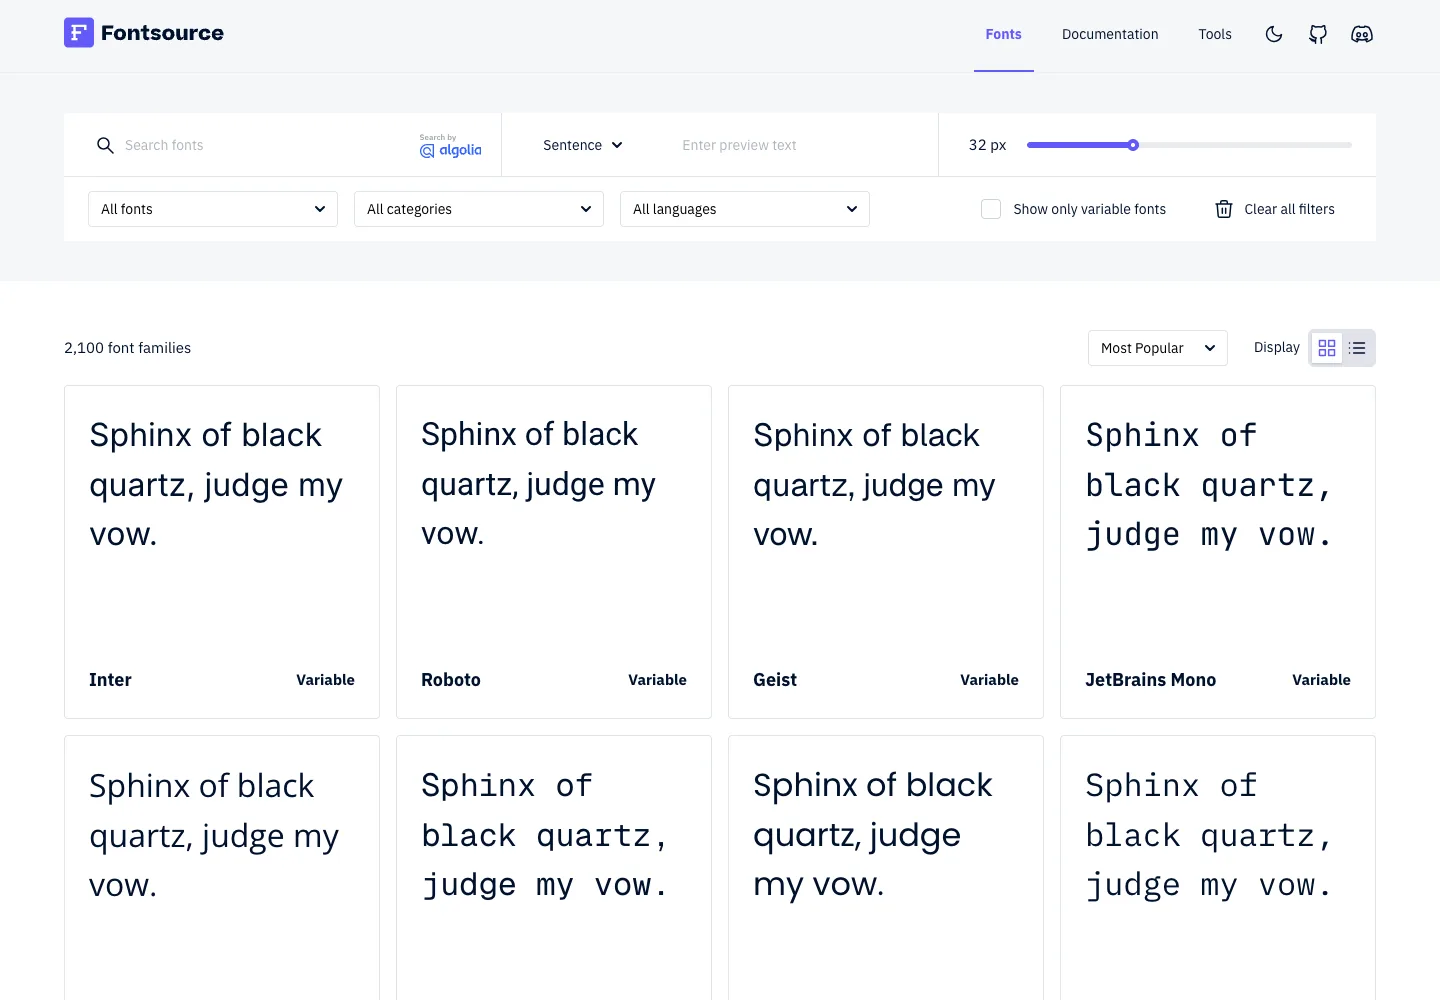1440x1000 pixels.
Task: Click the Search fonts input field
Action: point(260,146)
